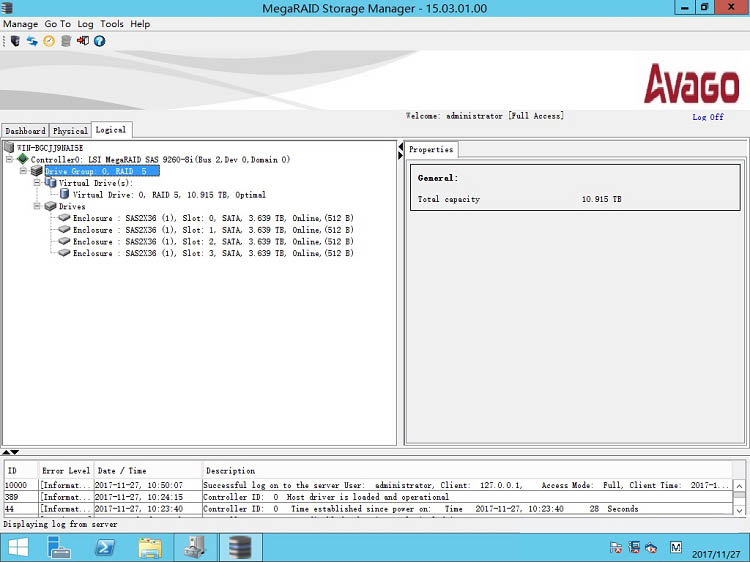The image size is (750, 562).
Task: Click the splitter left collapse arrow
Action: pyautogui.click(x=400, y=147)
